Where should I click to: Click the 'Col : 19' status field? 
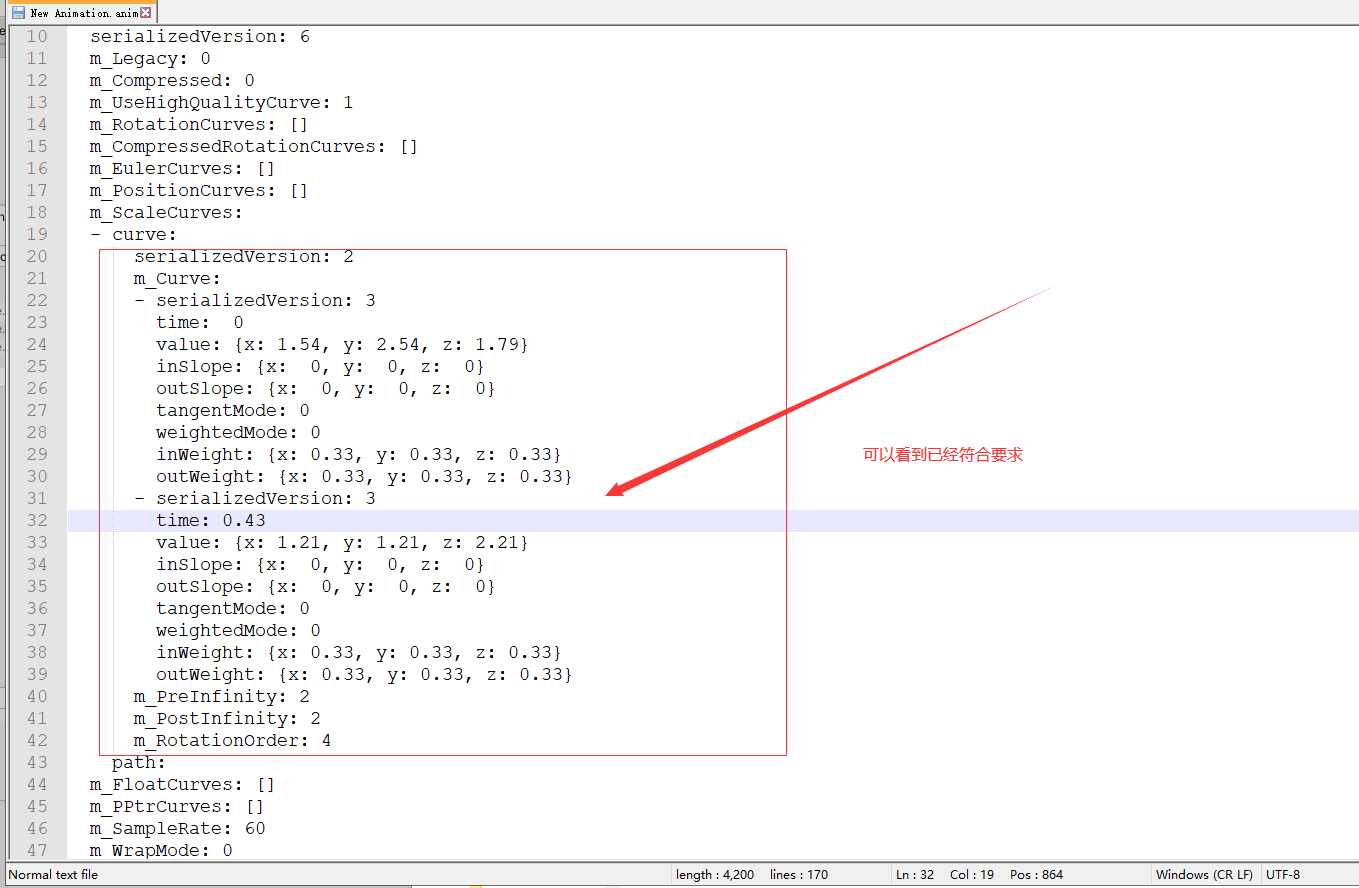pos(972,874)
